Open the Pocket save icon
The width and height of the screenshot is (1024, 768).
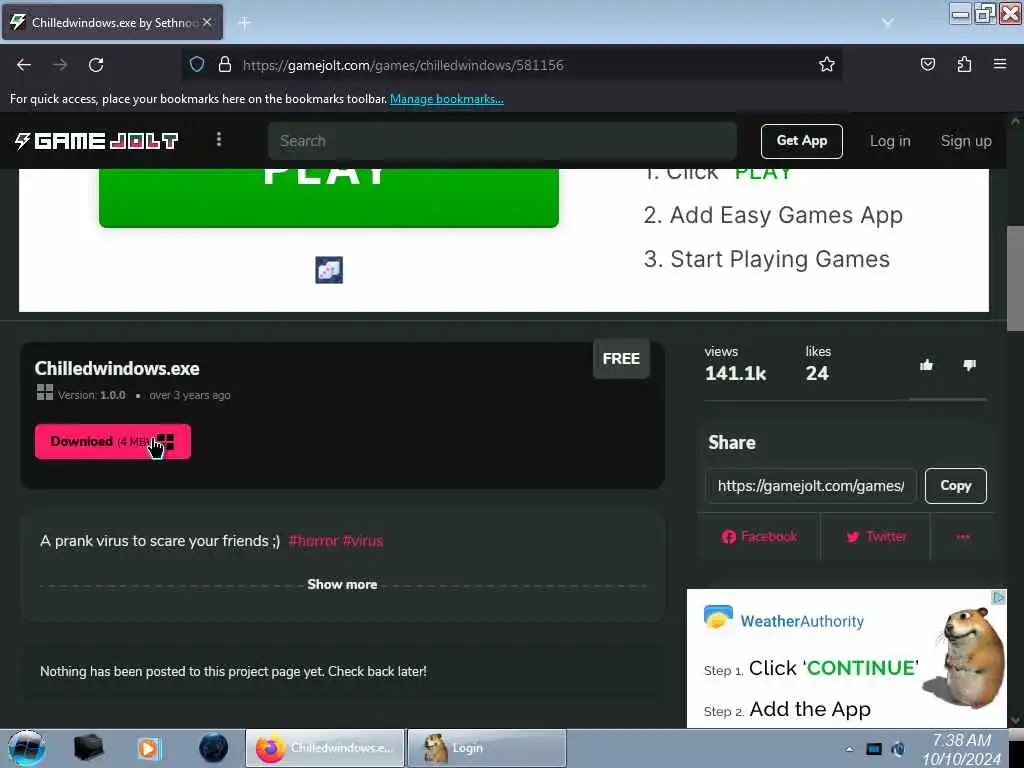pyautogui.click(x=927, y=64)
